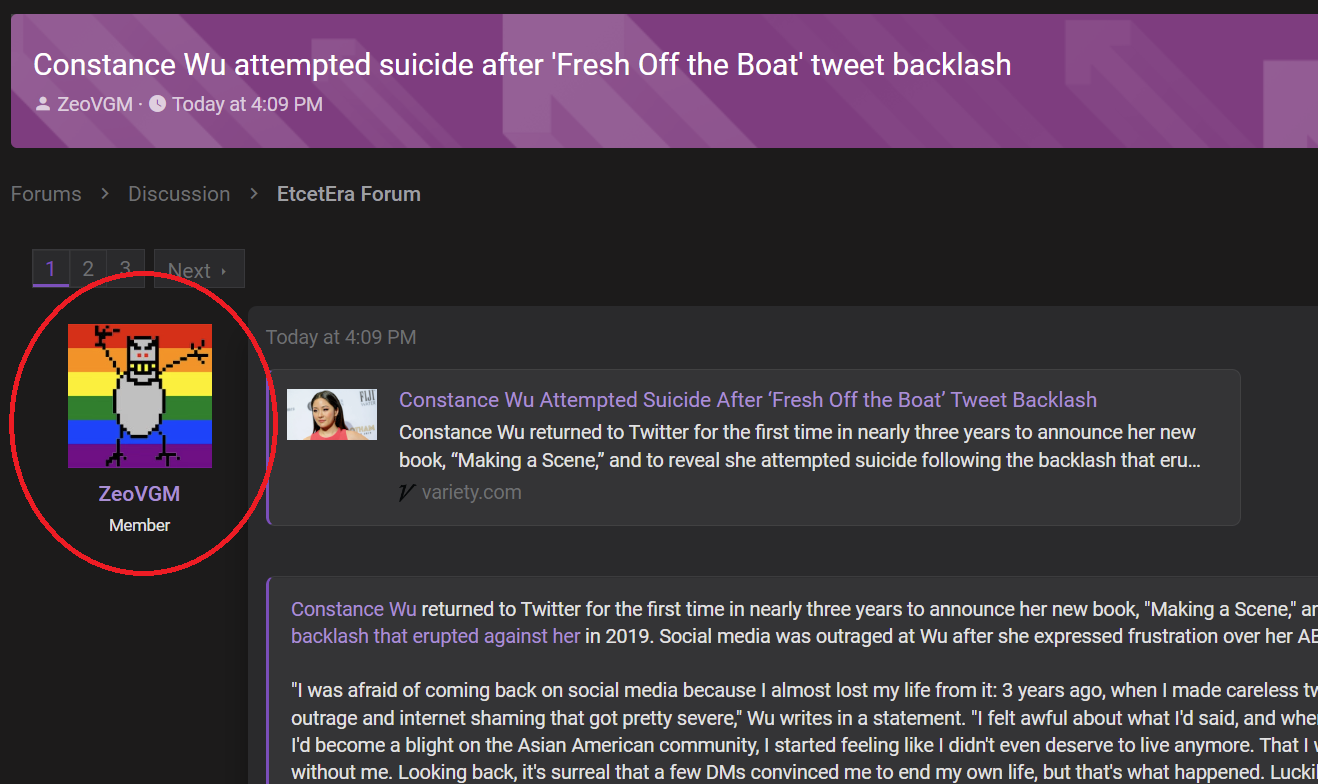
Task: Click the chevron after the Forums breadcrumb
Action: [x=105, y=194]
